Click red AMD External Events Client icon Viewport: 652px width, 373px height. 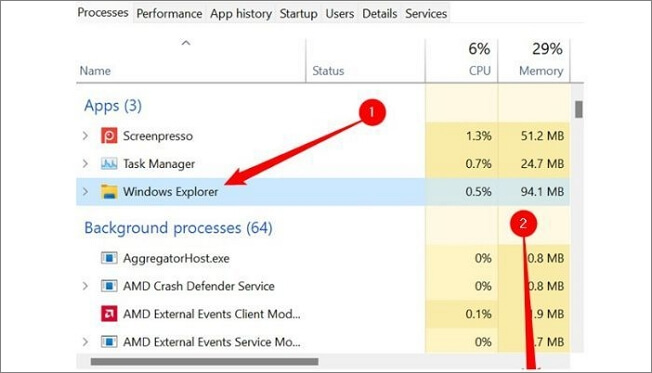[109, 314]
